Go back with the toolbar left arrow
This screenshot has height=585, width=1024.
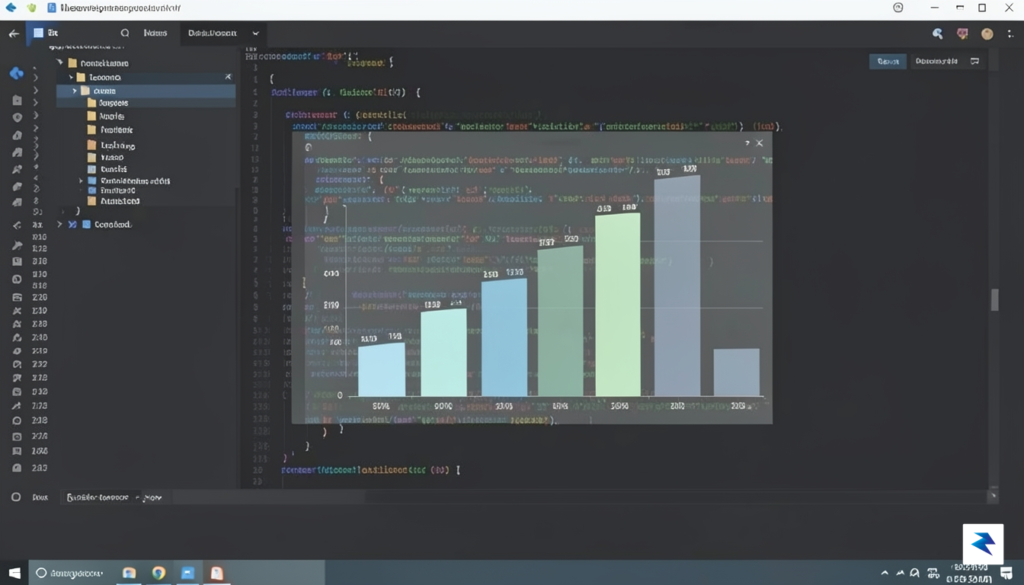(x=14, y=33)
